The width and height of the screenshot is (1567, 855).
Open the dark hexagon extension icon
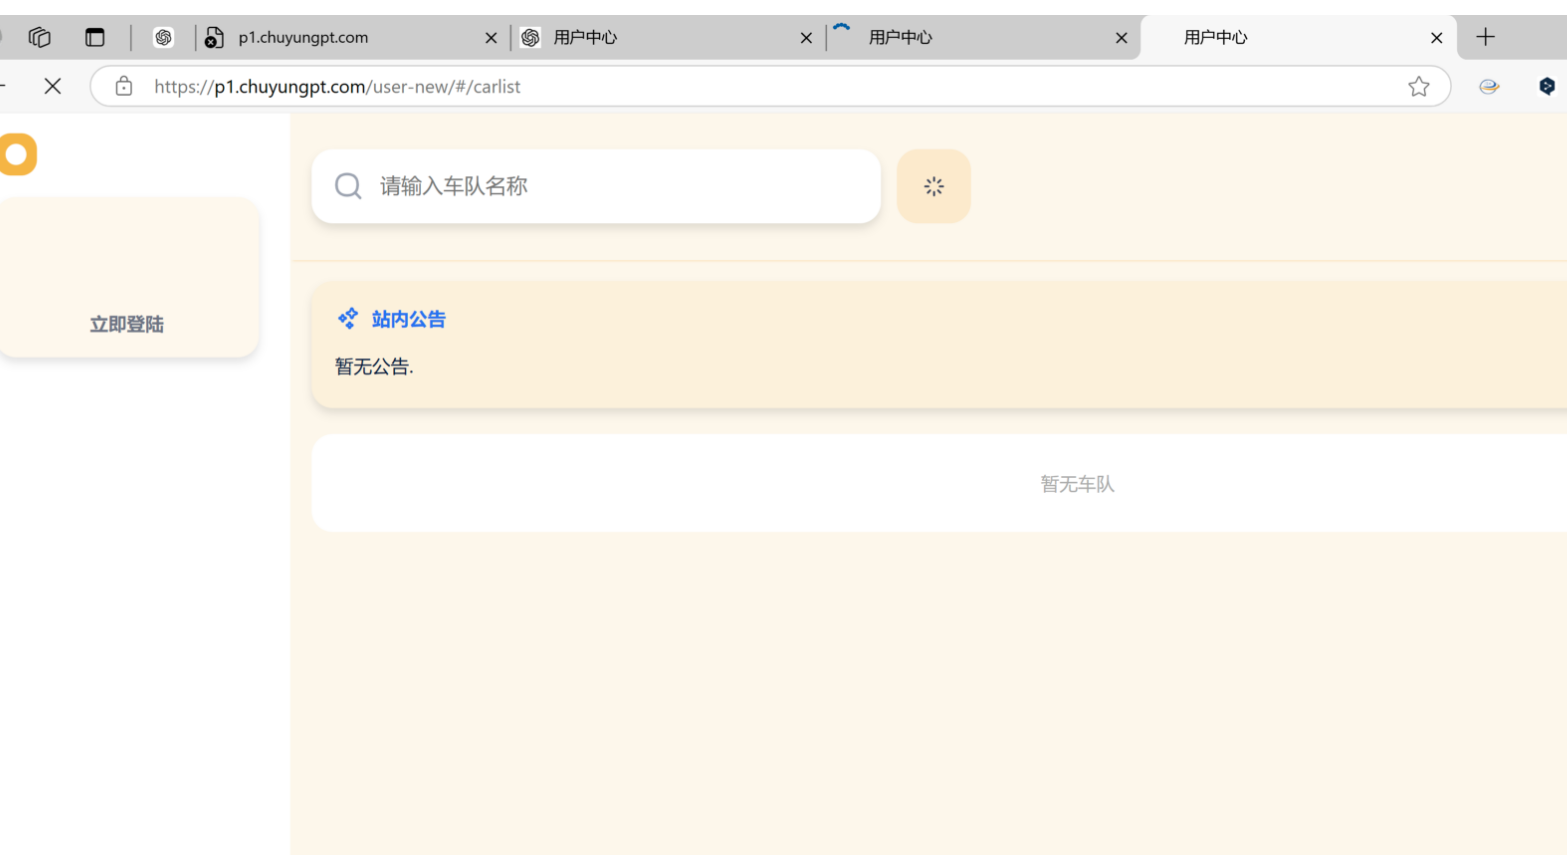click(1546, 86)
